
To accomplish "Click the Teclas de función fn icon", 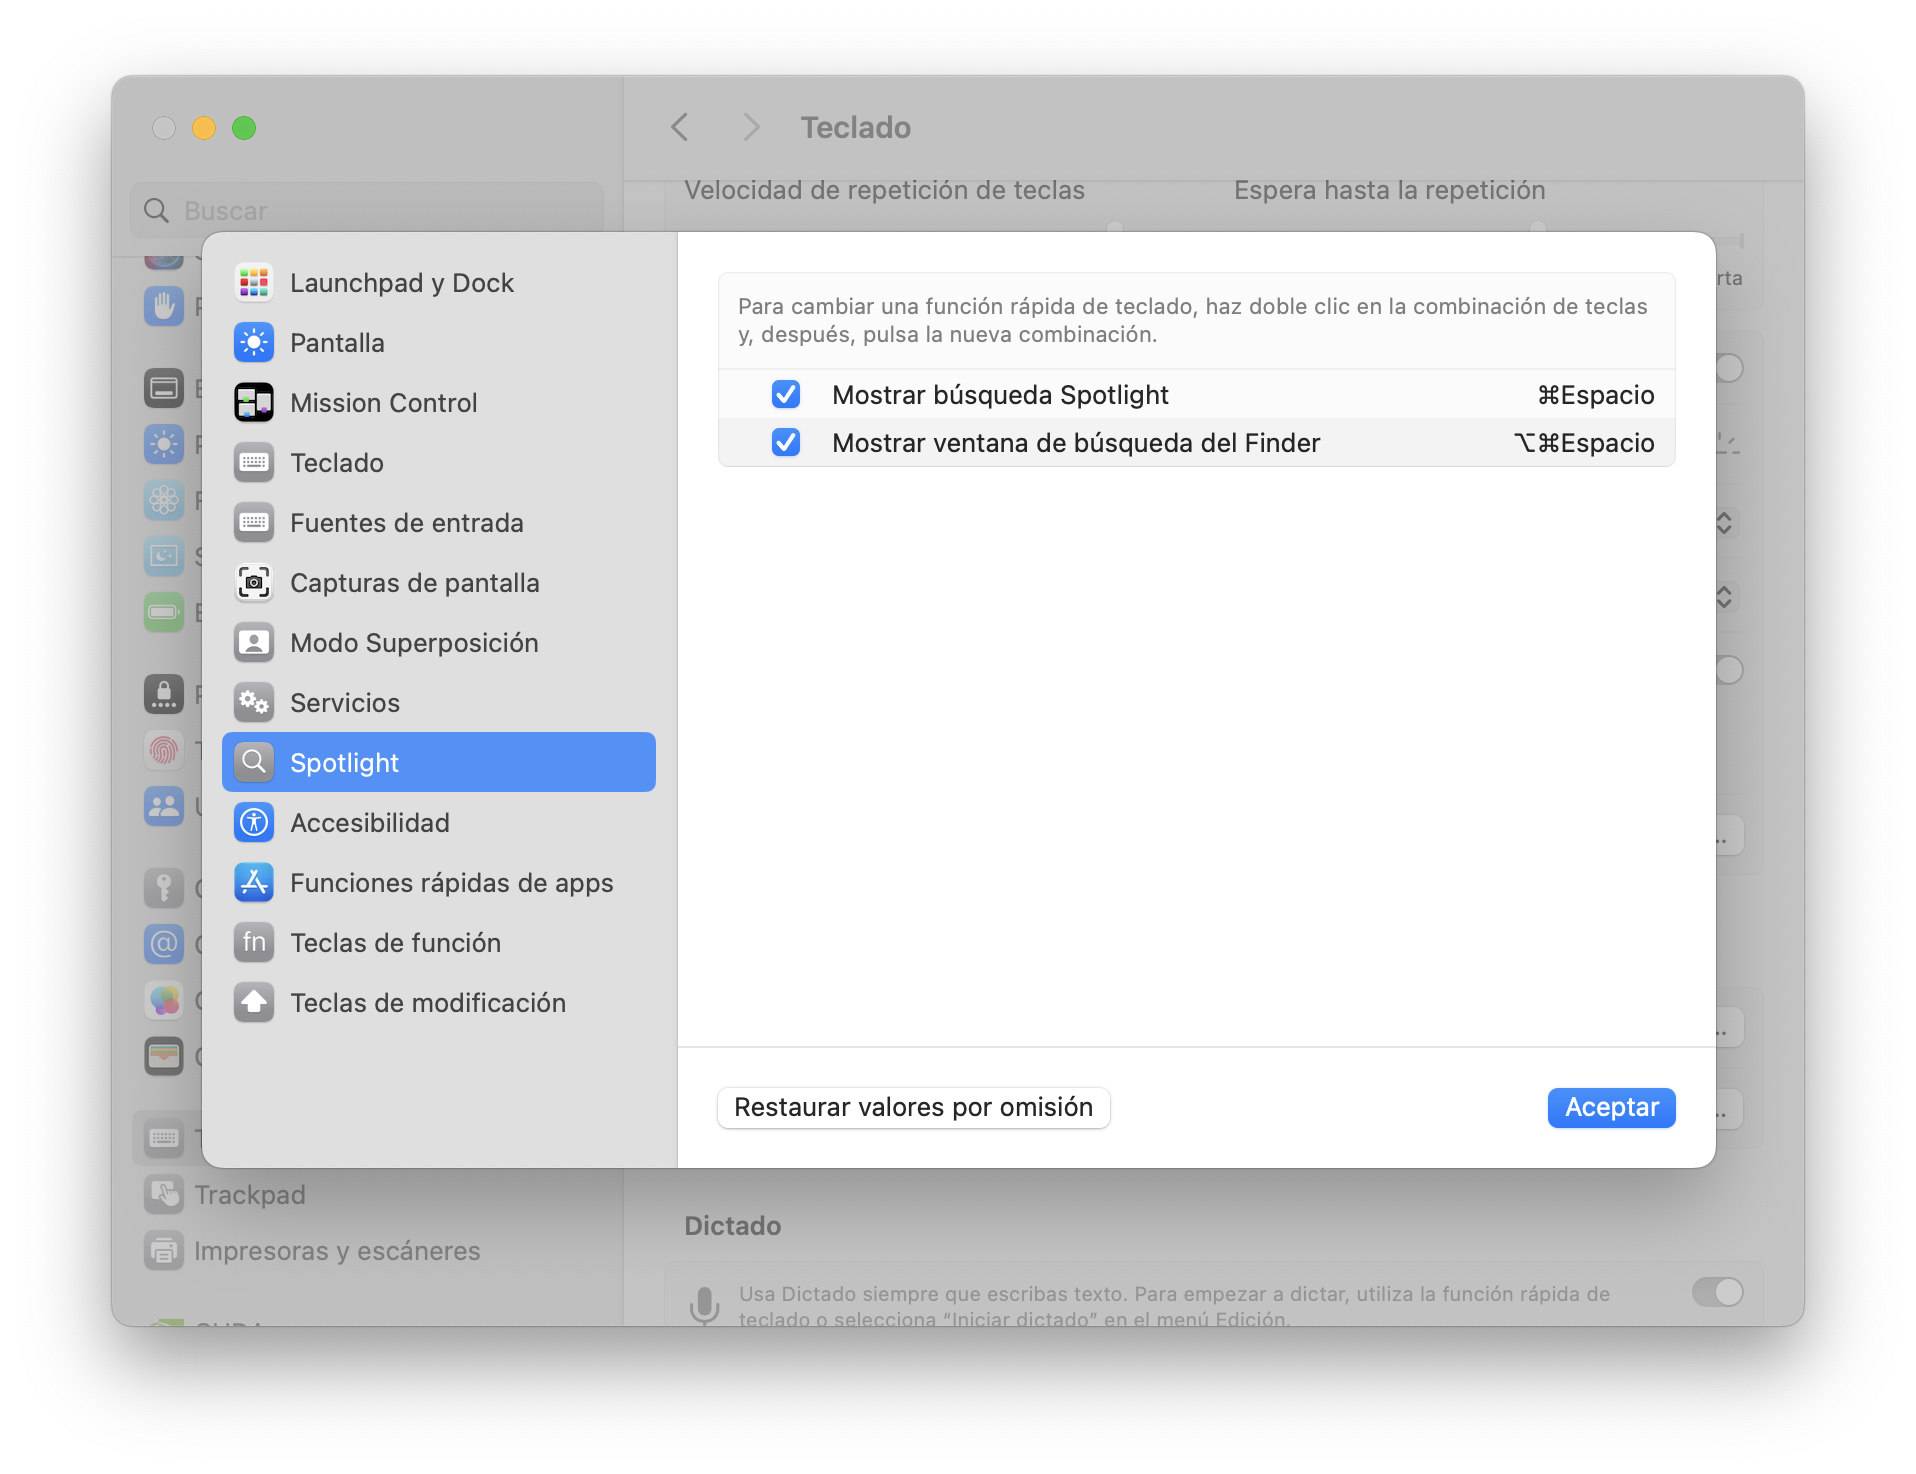I will pos(254,943).
